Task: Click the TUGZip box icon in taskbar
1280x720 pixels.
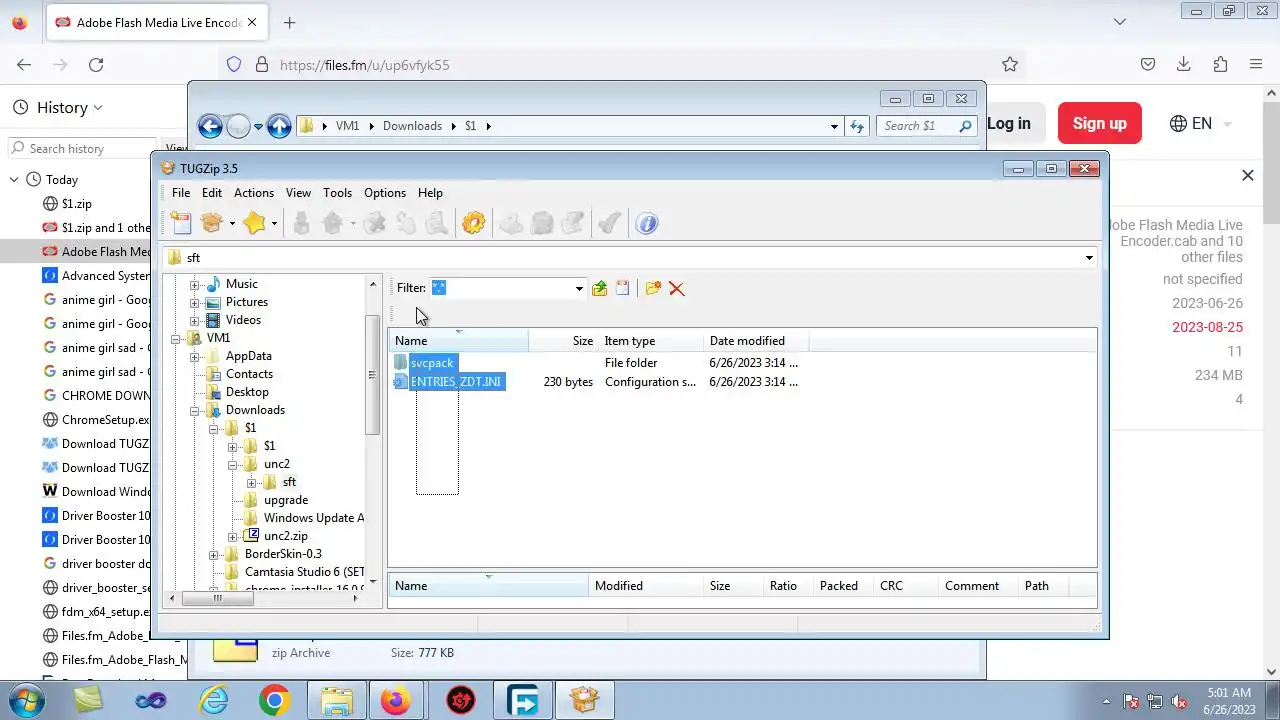Action: (584, 701)
